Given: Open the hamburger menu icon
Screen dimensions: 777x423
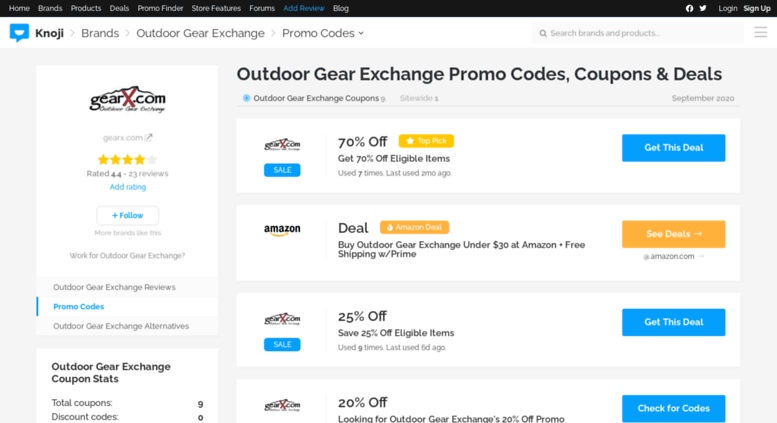Looking at the screenshot, I should click(761, 33).
